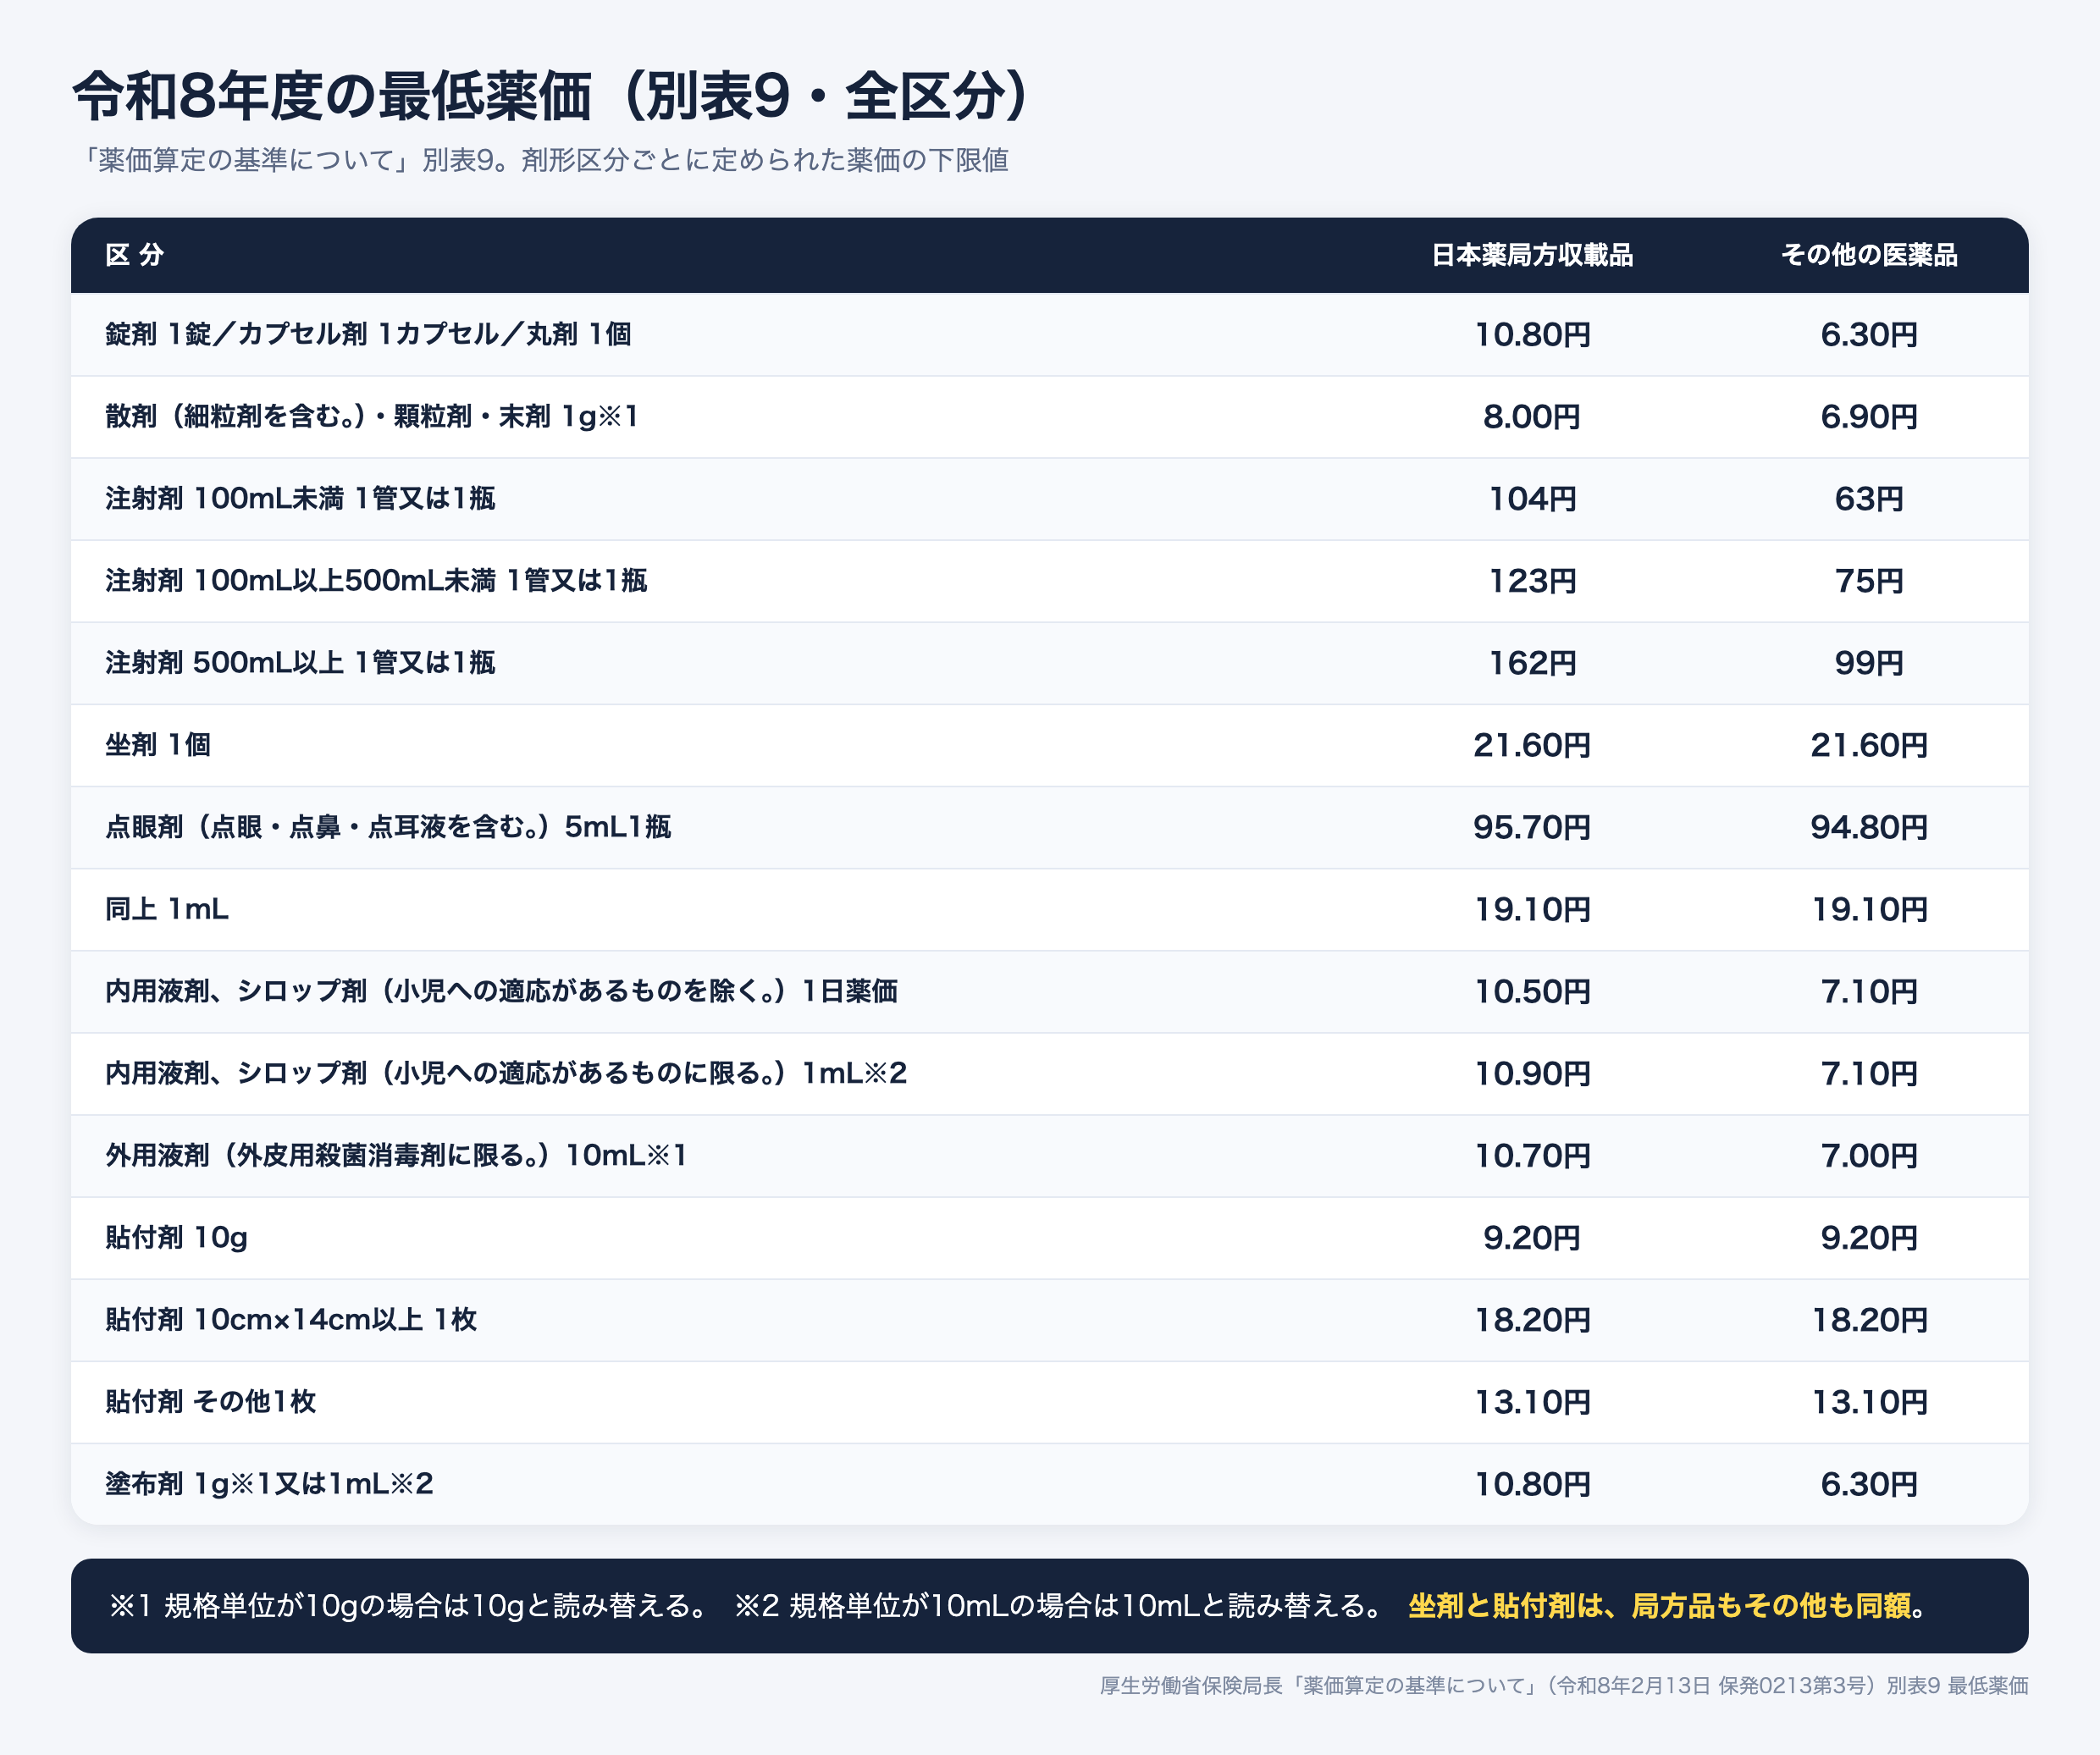This screenshot has height=1755, width=2100.
Task: Click 6.30円 in the 塗布剤 row
Action: 1869,1482
